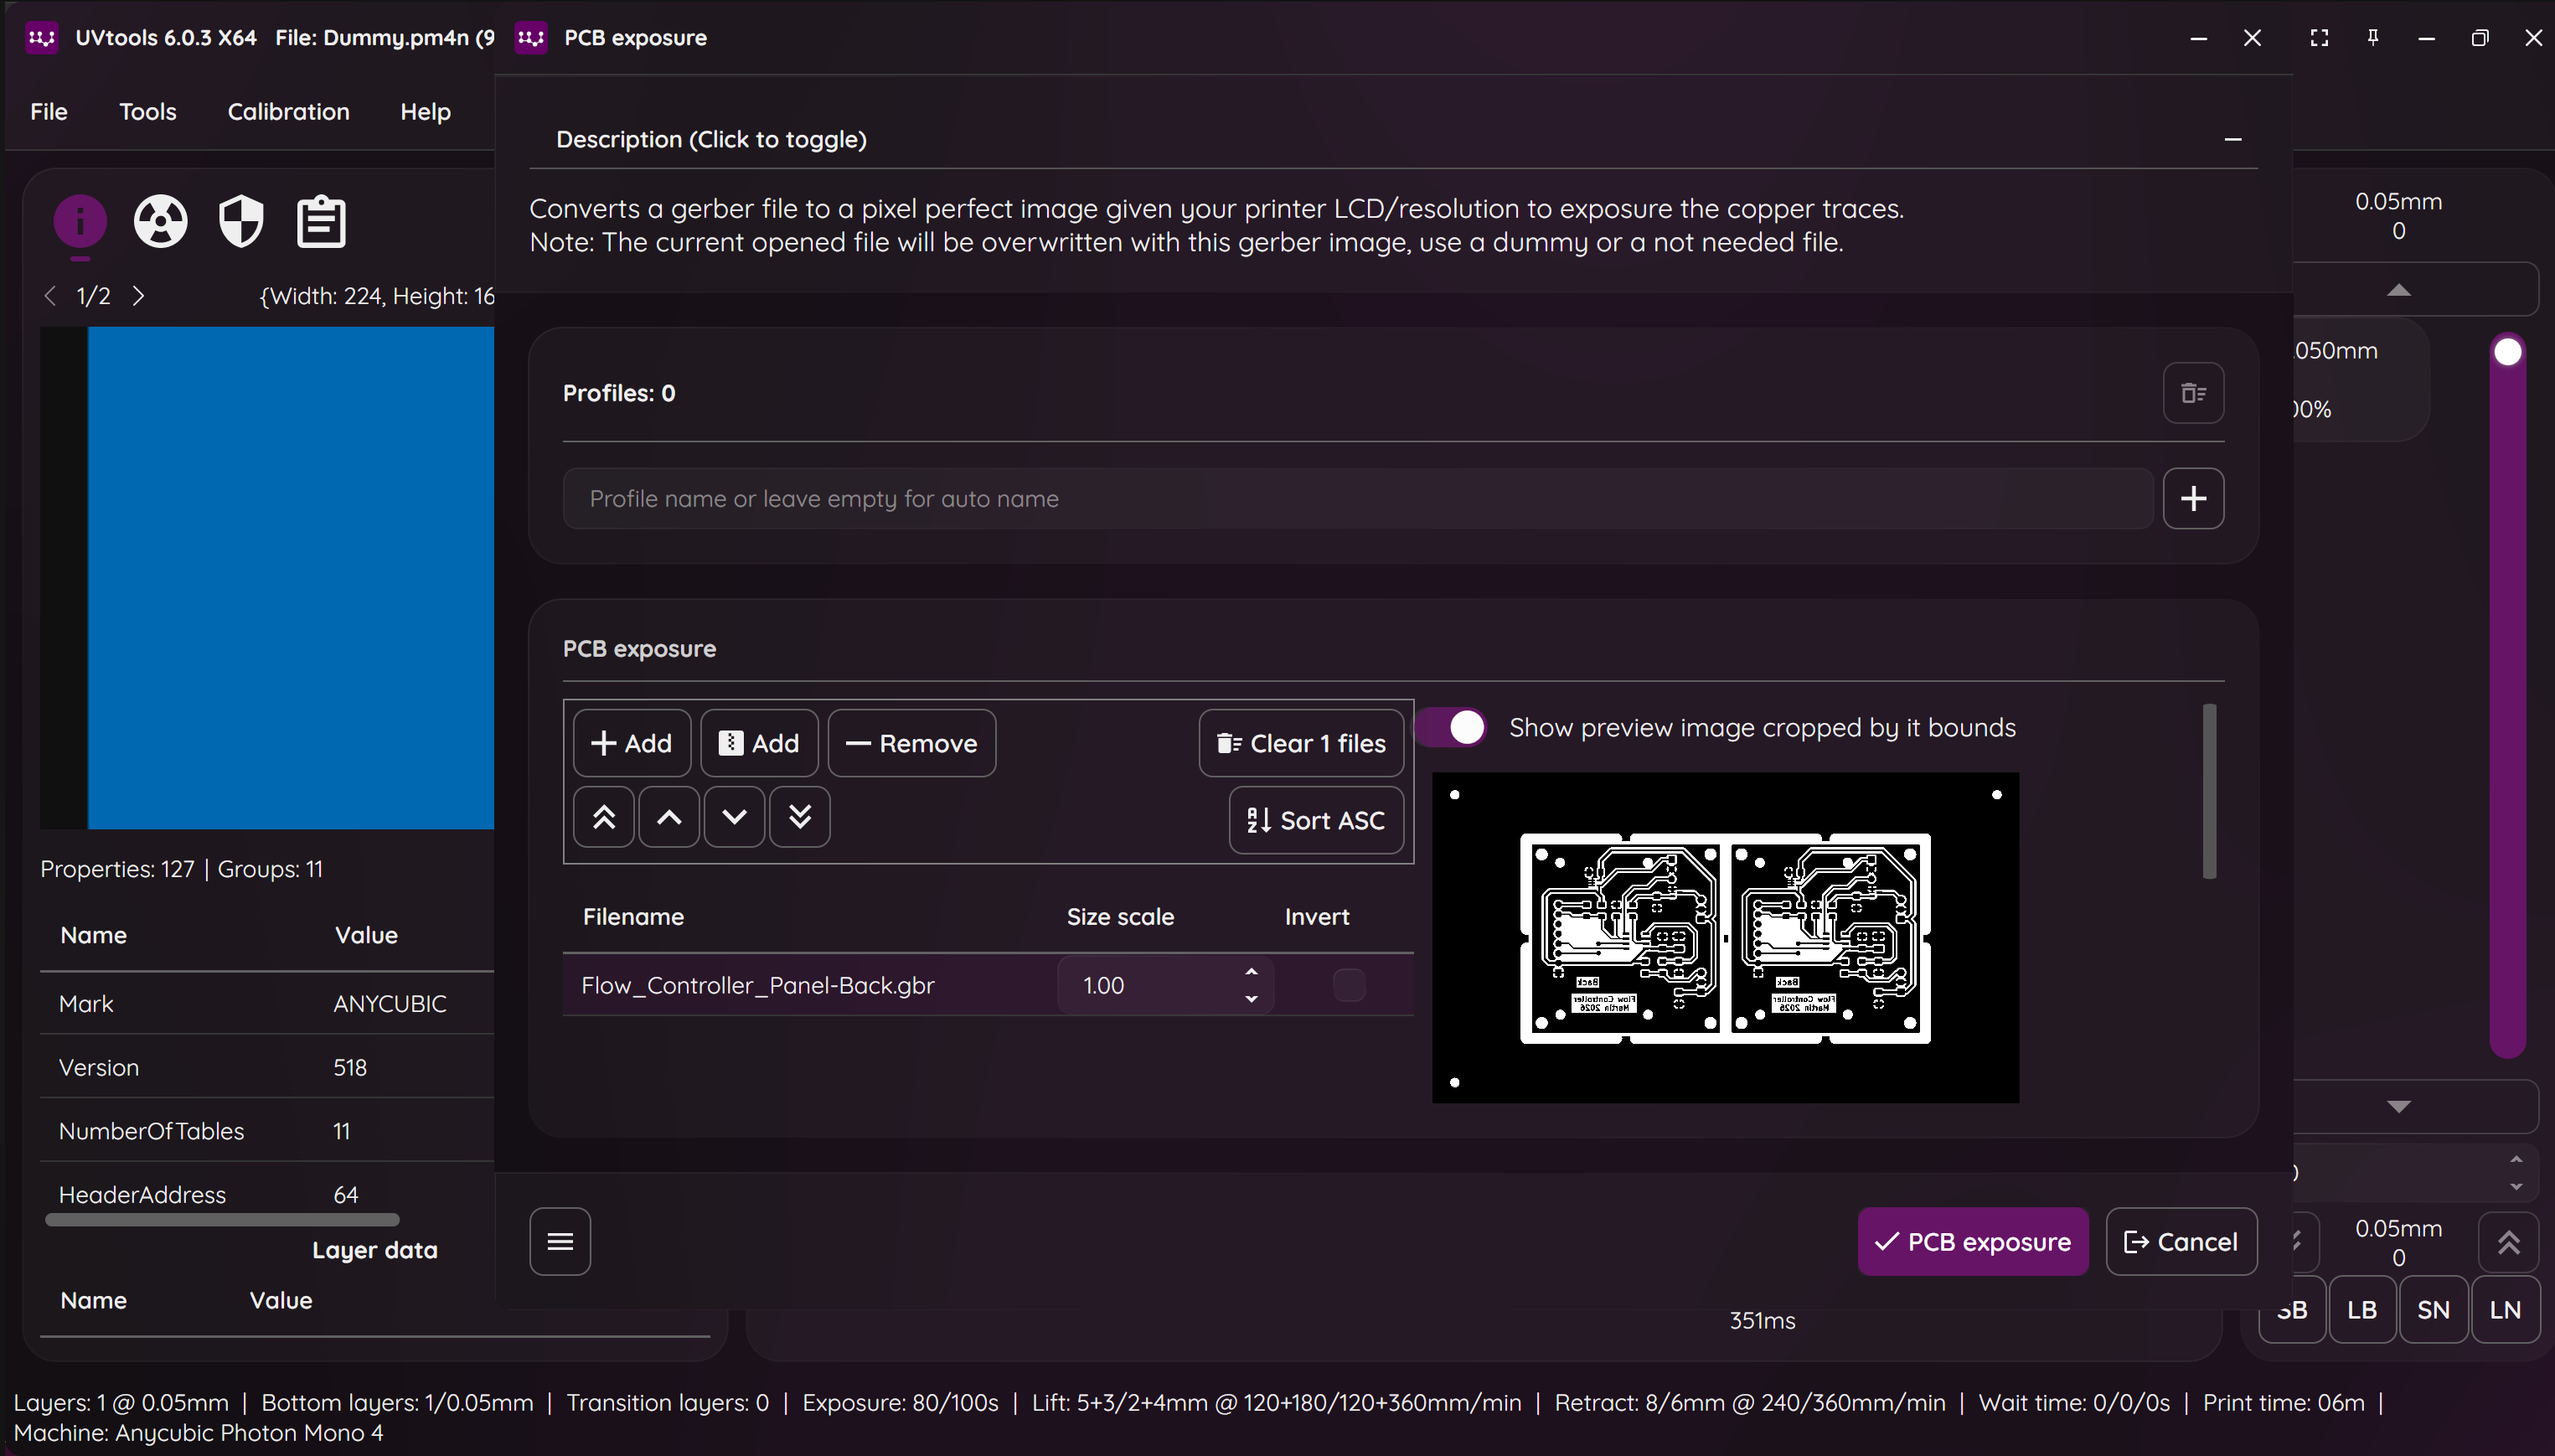Click the clear profiles icon button
This screenshot has height=1456, width=2555.
tap(2193, 393)
